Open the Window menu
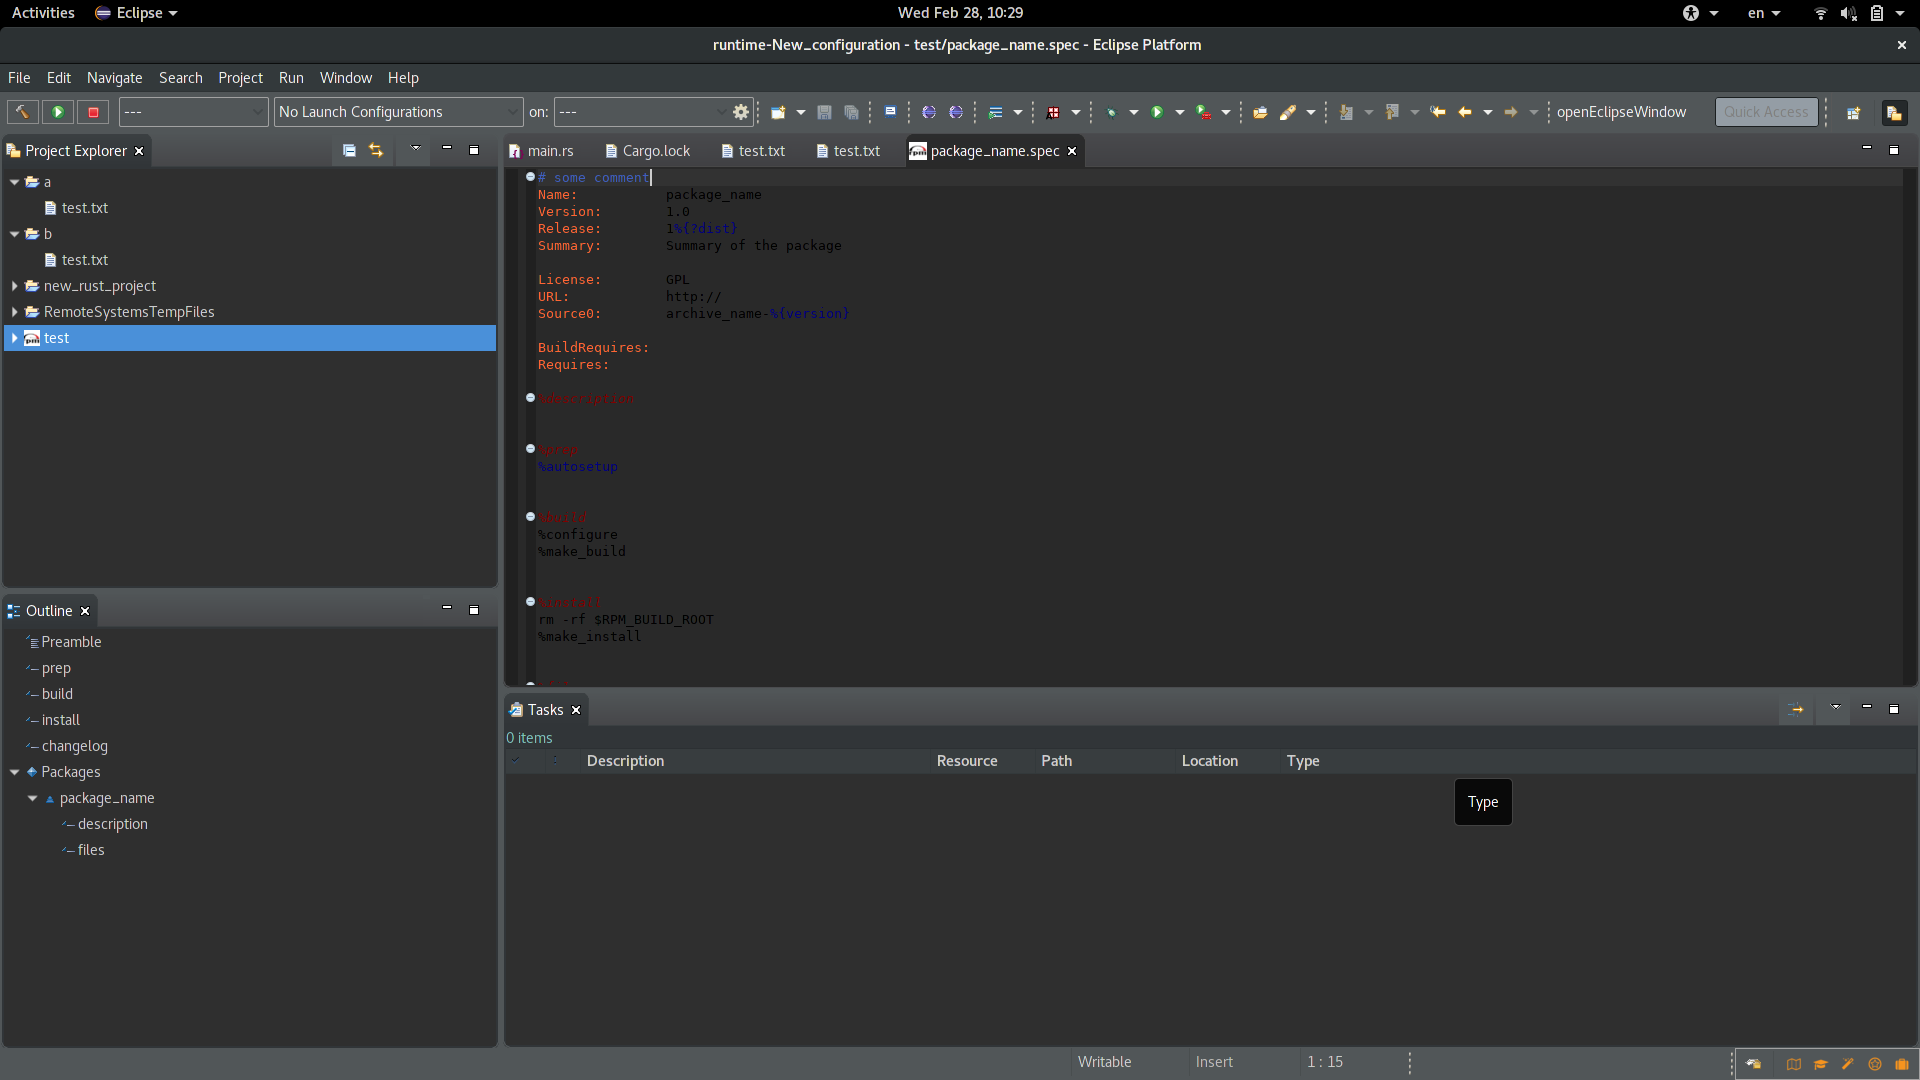This screenshot has width=1920, height=1080. [x=345, y=78]
